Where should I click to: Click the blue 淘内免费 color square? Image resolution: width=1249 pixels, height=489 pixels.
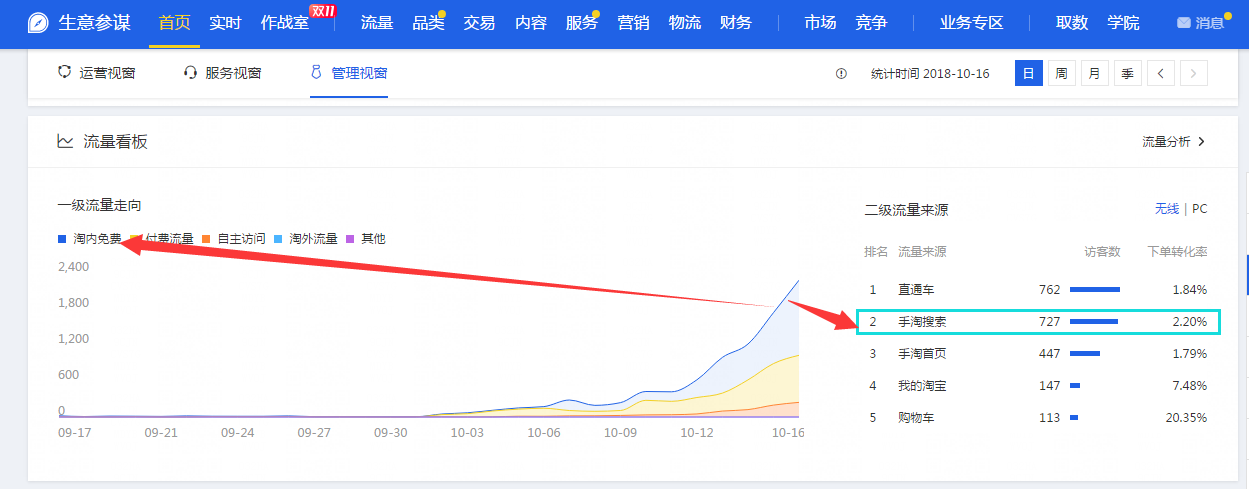coord(62,239)
